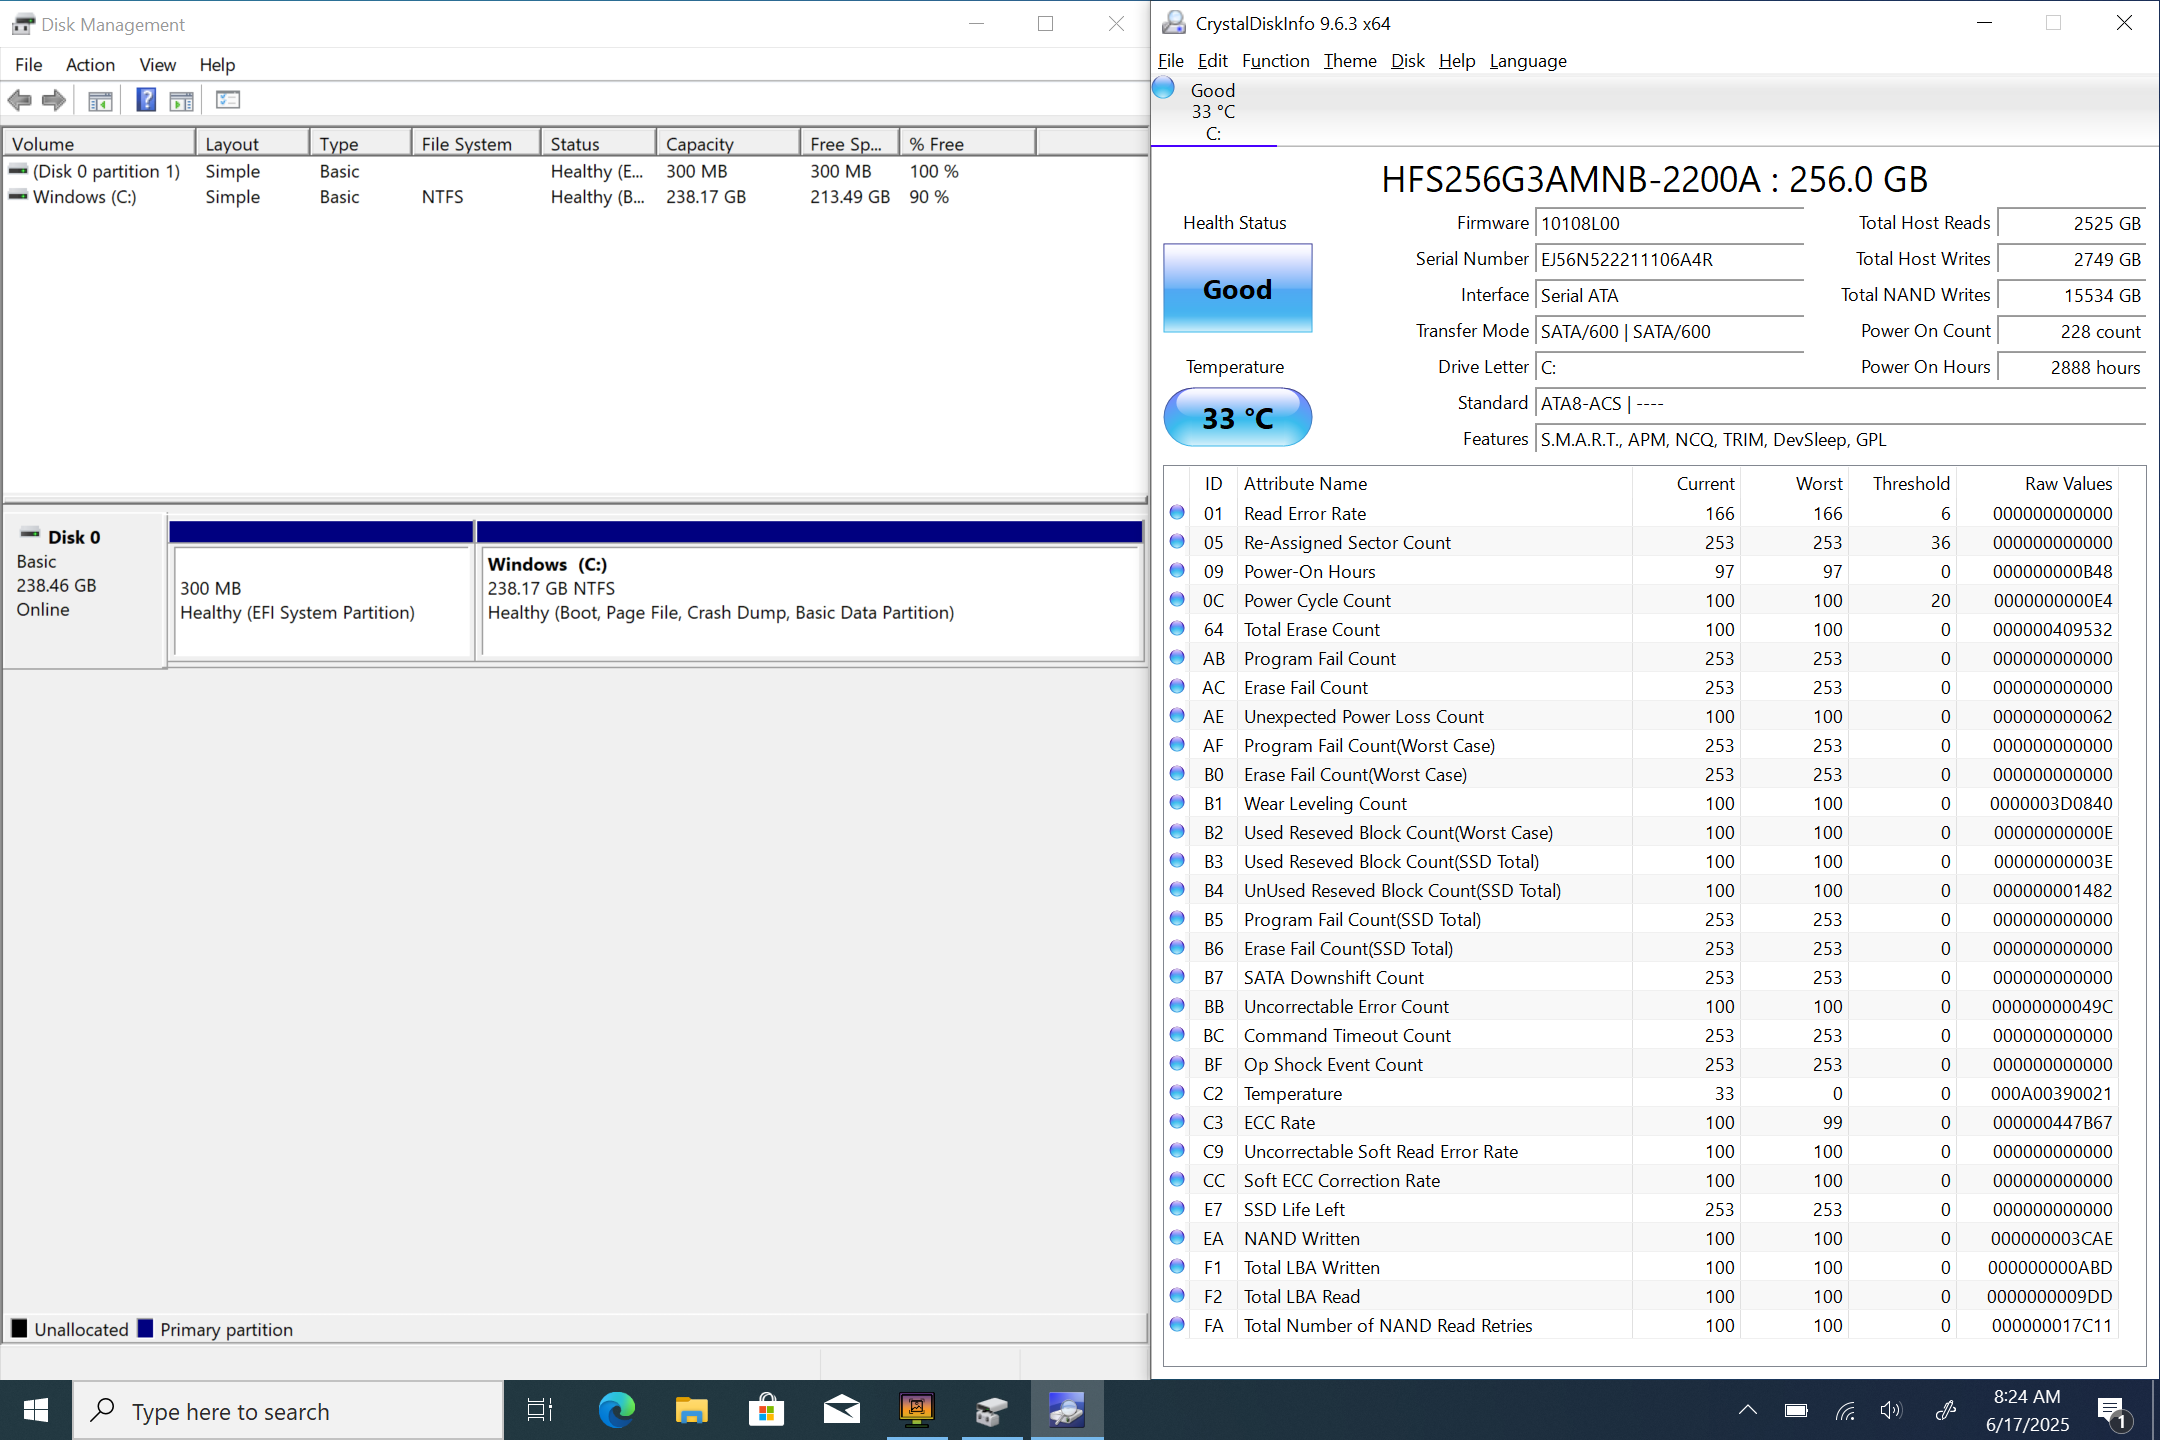The image size is (2160, 1440).
Task: Click Back arrow in Disk Management toolbar
Action: click(19, 100)
